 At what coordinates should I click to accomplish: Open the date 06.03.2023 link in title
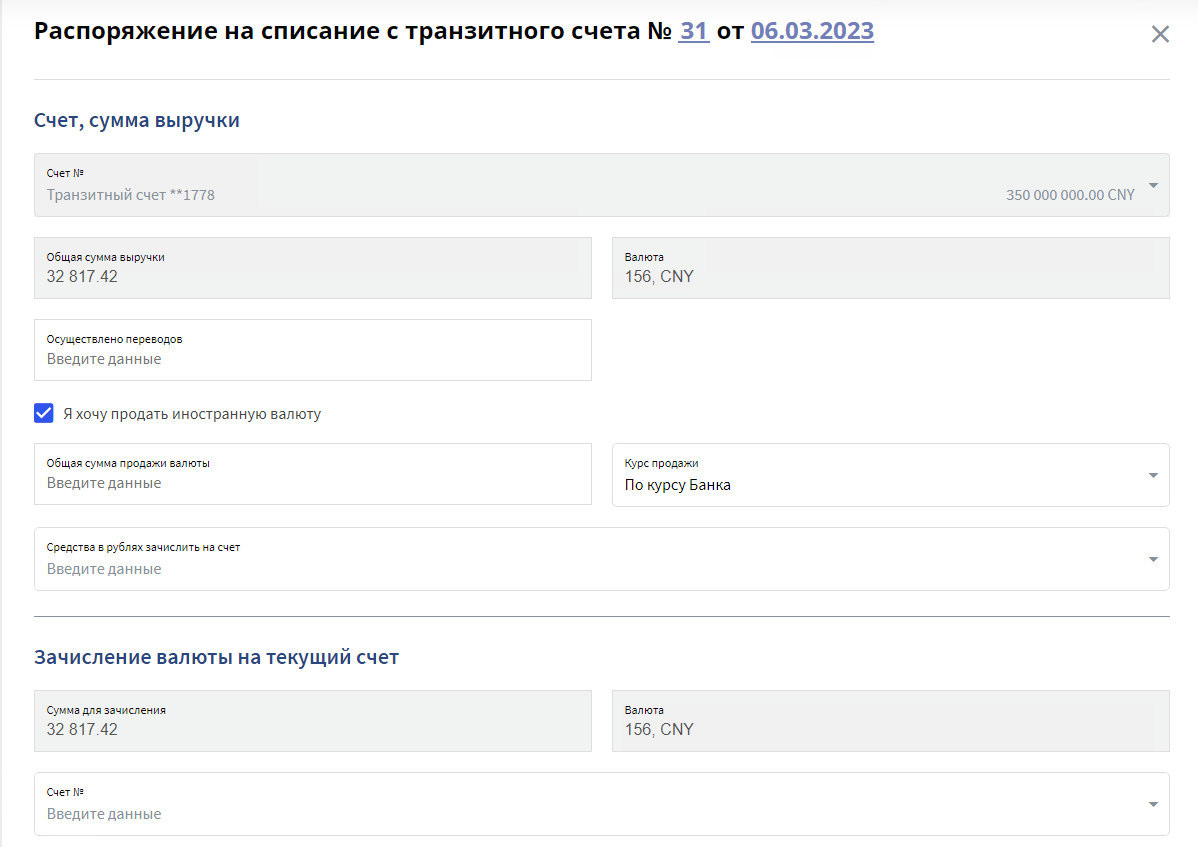[x=812, y=31]
